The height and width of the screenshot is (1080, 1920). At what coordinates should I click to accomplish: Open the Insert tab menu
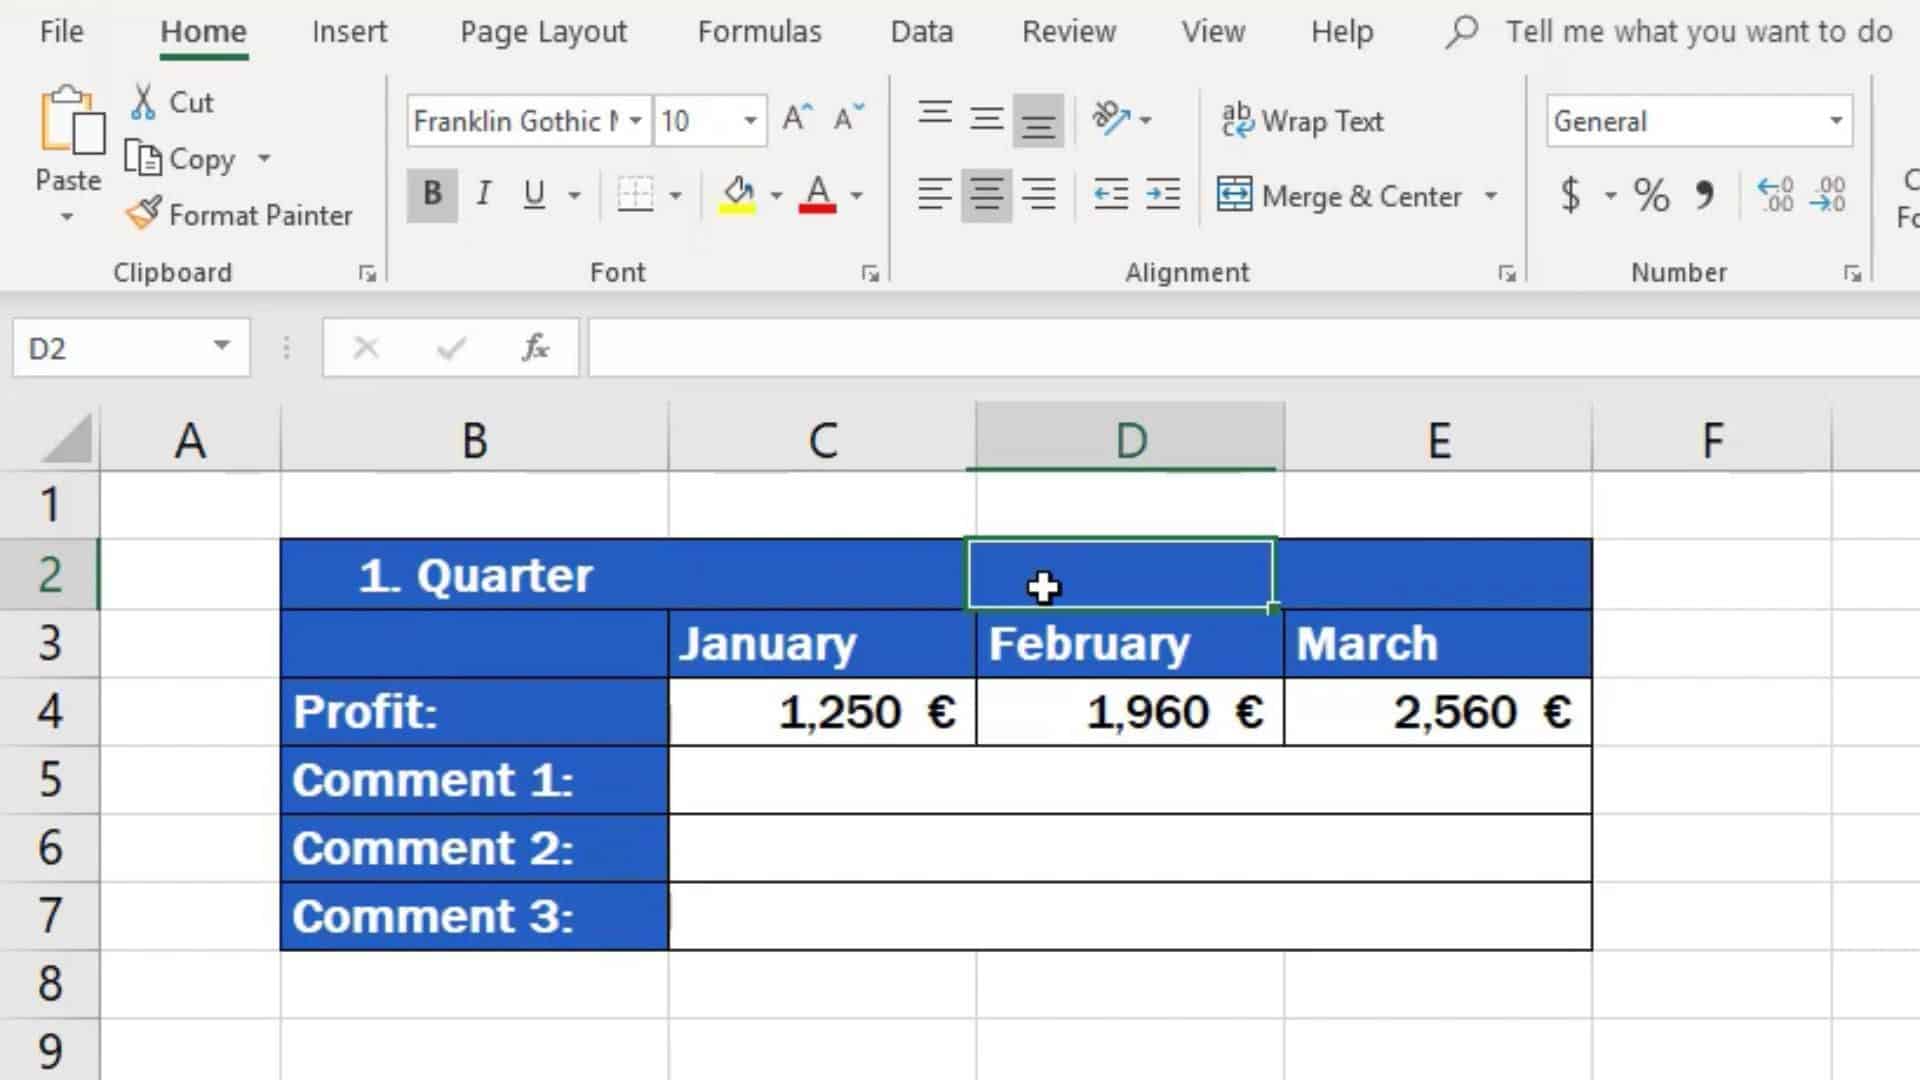click(x=348, y=29)
